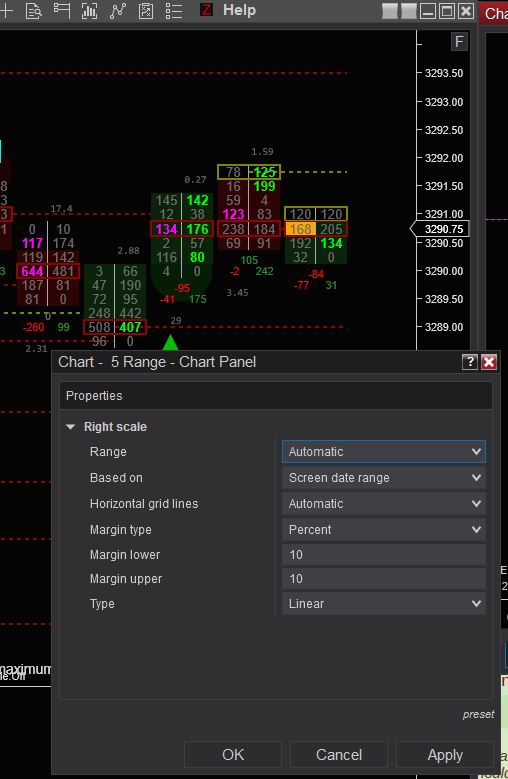Click the green 407 footprint cell

click(x=130, y=327)
